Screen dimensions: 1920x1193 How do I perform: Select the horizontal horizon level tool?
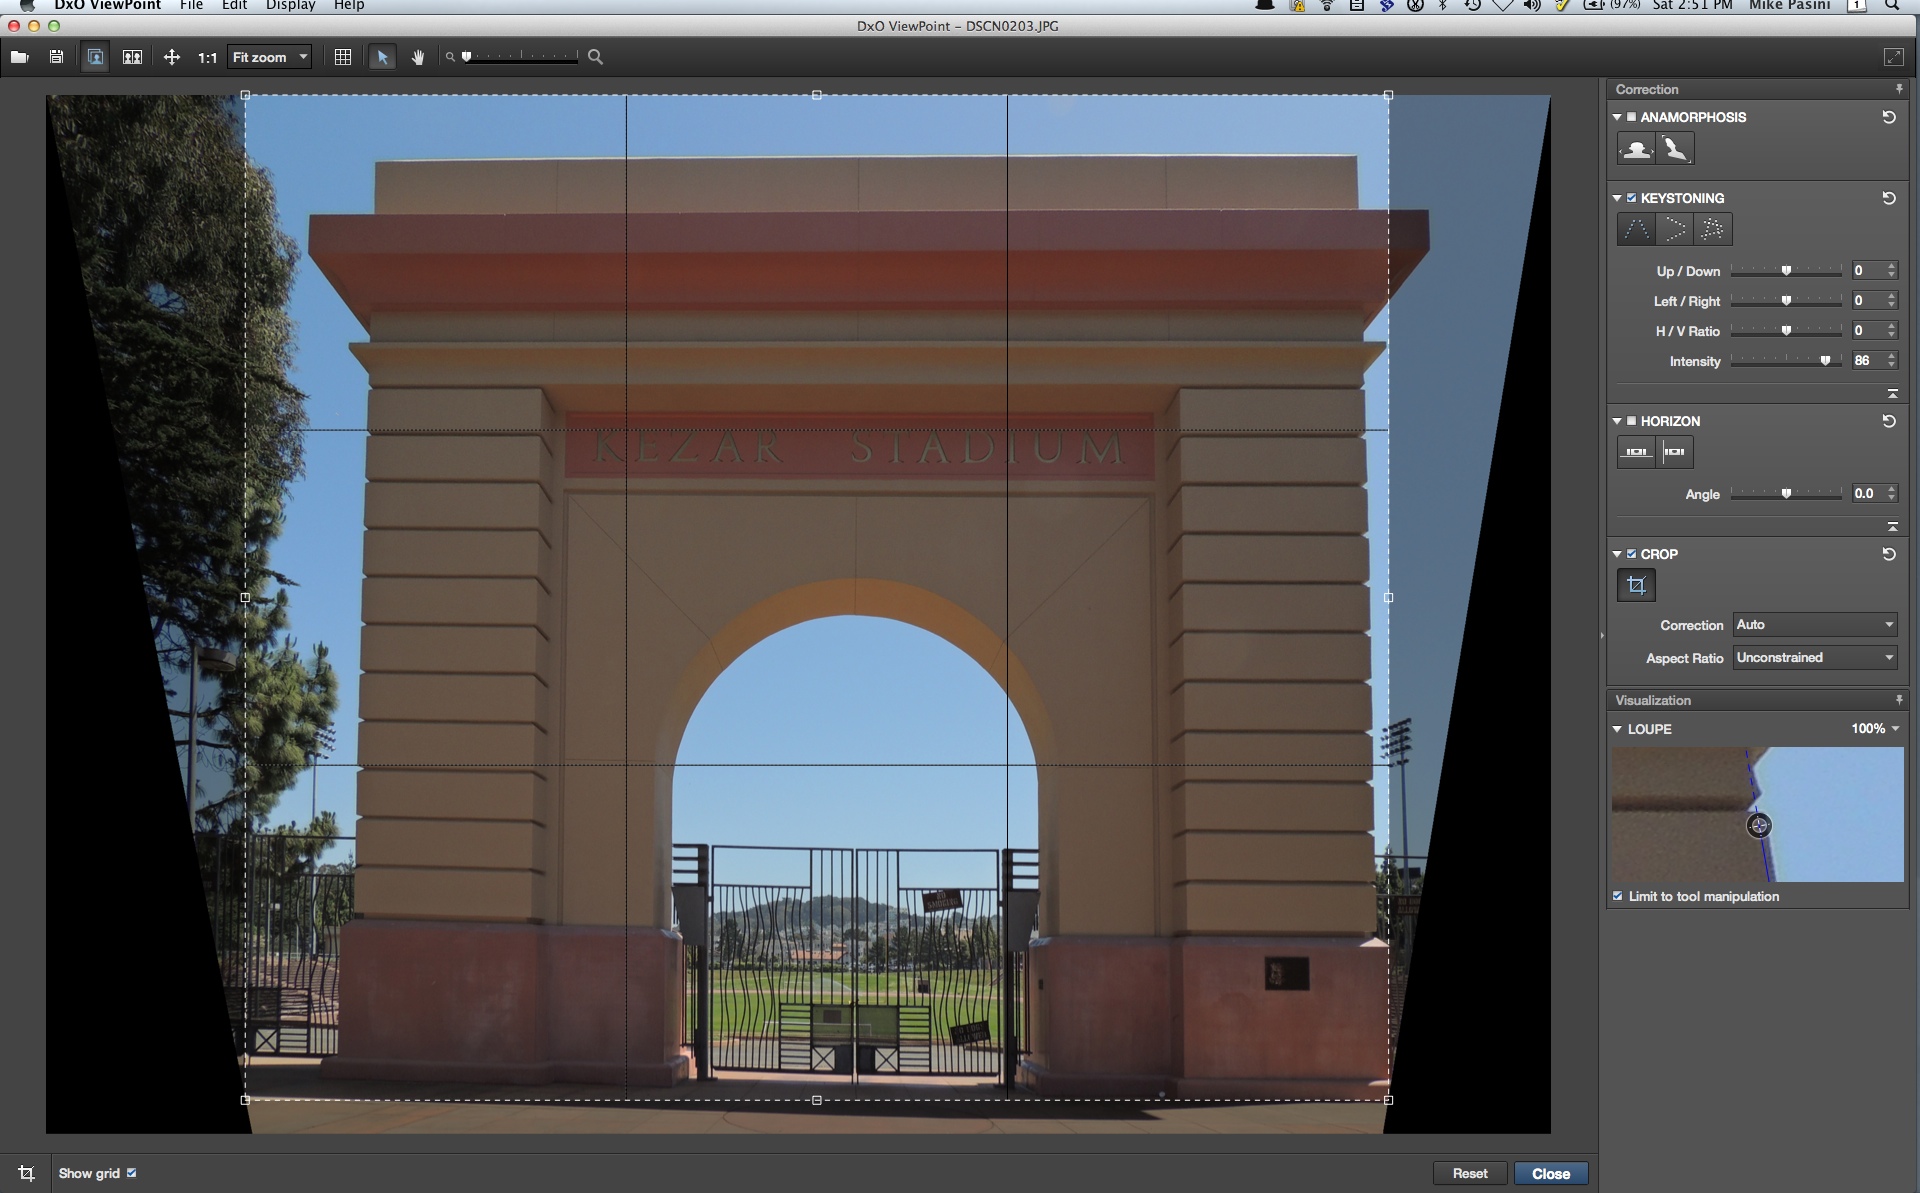pos(1636,452)
